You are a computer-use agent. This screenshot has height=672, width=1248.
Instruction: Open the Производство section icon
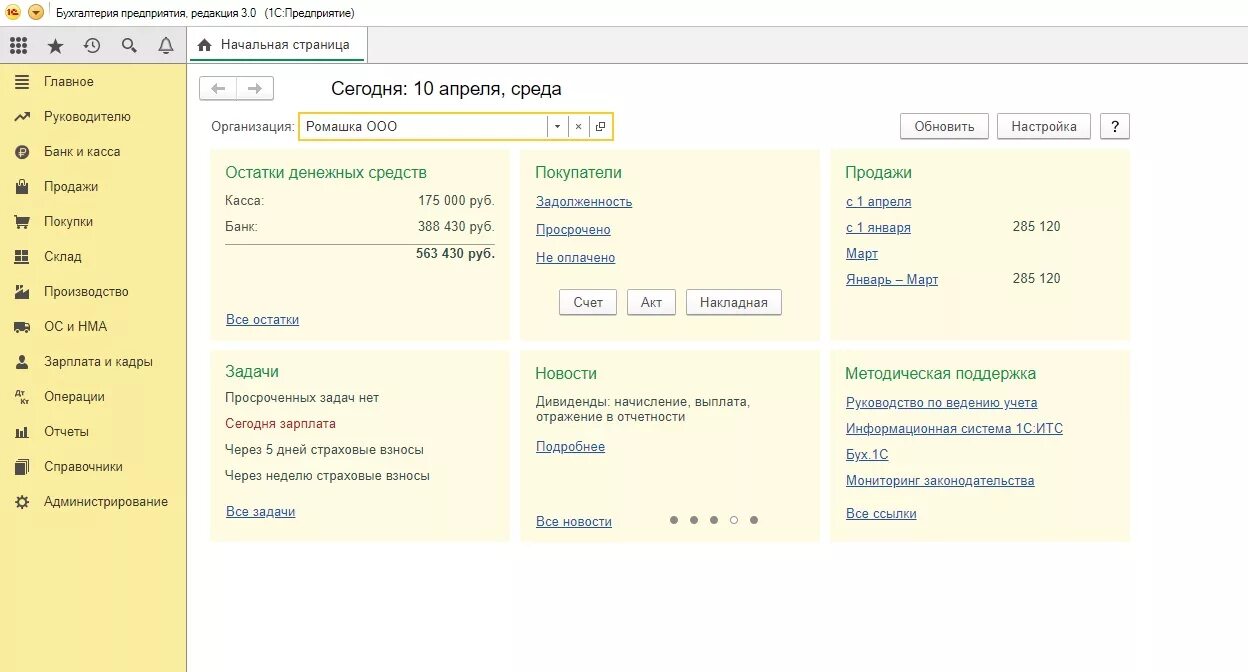click(21, 291)
